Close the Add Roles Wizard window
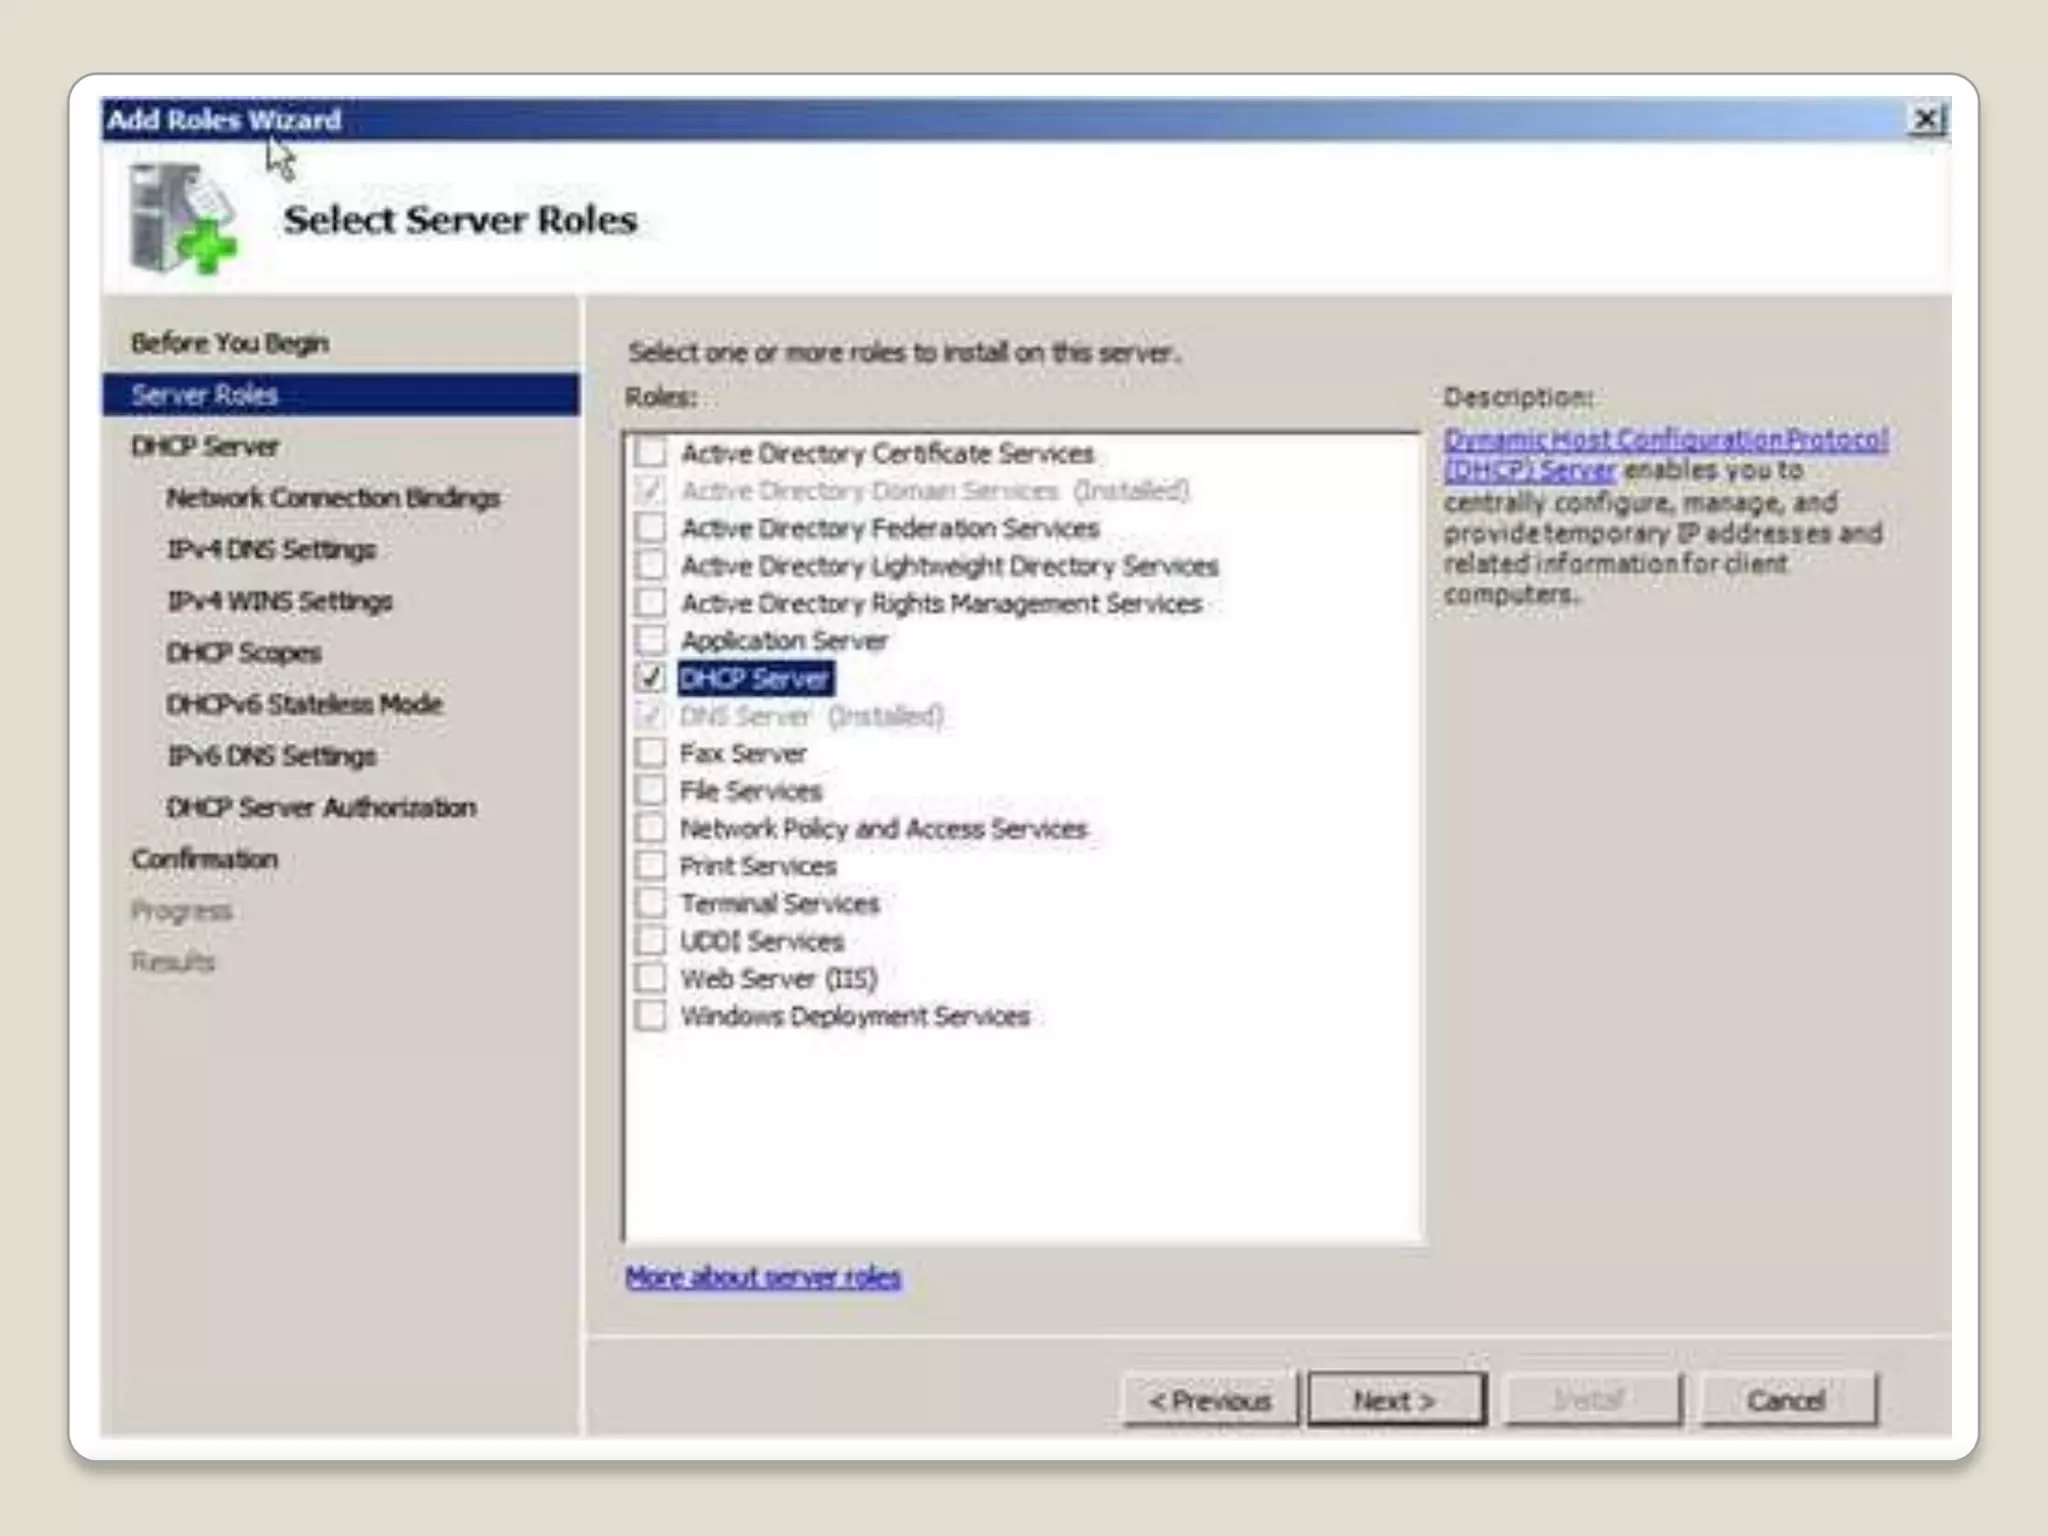The width and height of the screenshot is (2048, 1536). [x=1927, y=120]
